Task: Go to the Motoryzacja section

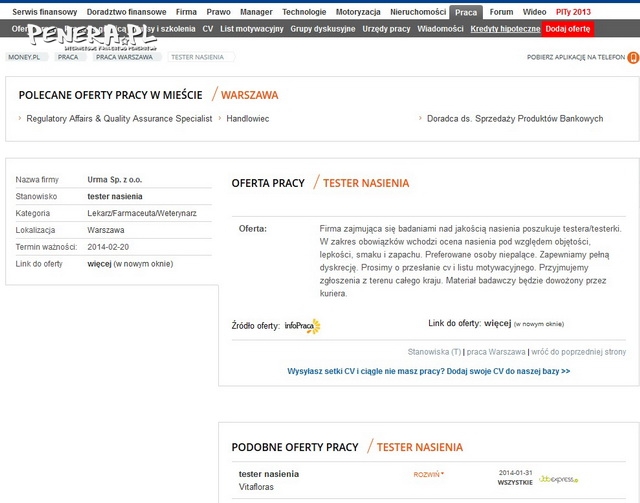Action: pos(358,12)
